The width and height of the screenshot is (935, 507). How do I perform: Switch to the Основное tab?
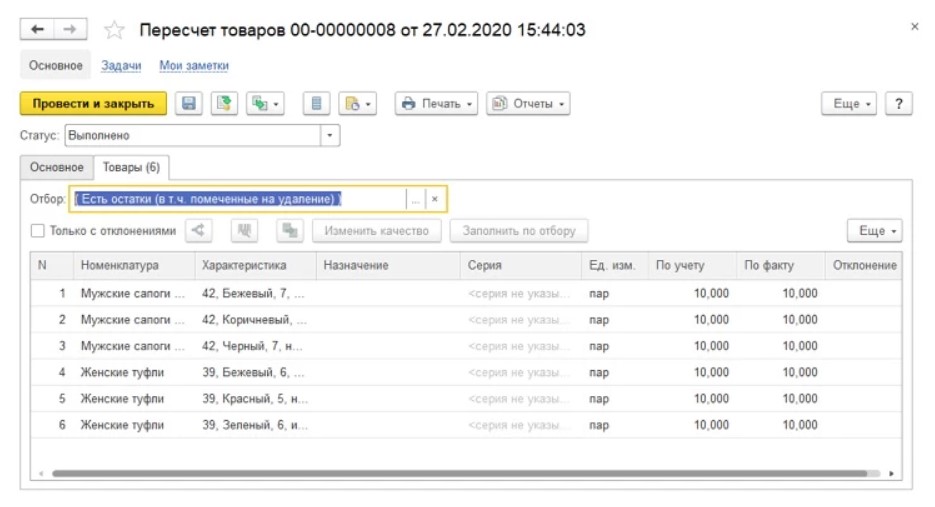56,167
